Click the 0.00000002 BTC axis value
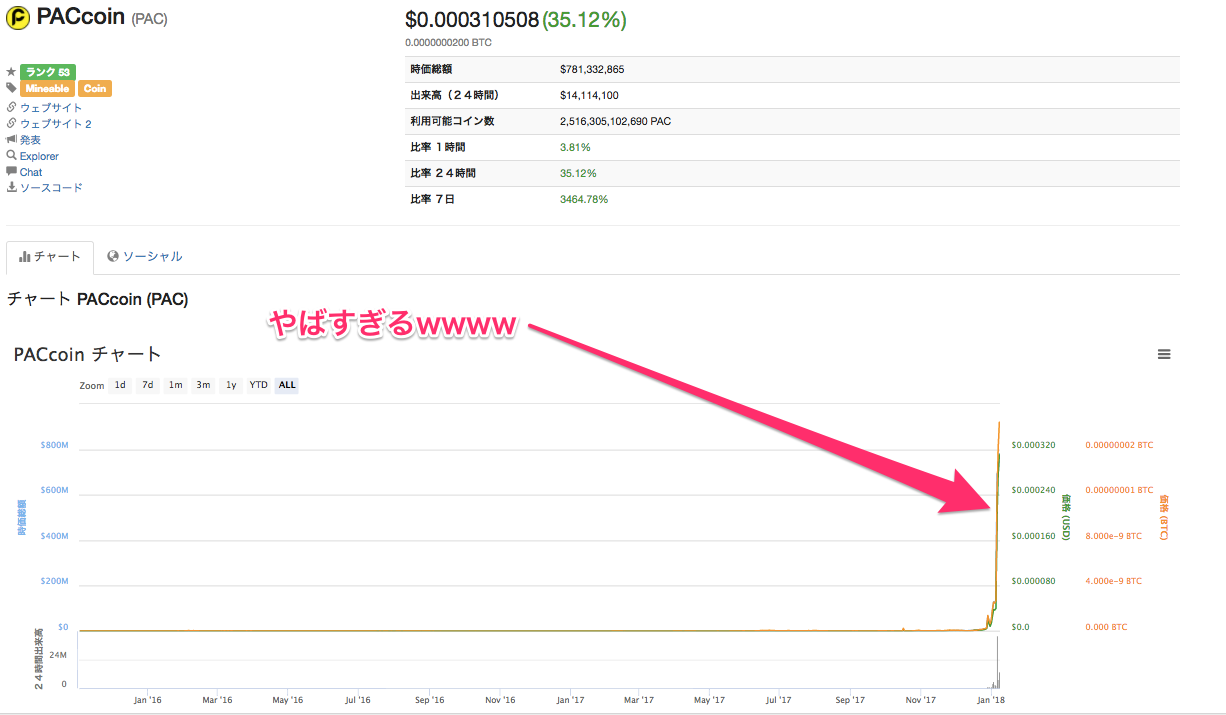This screenshot has height=715, width=1226. tap(1119, 445)
